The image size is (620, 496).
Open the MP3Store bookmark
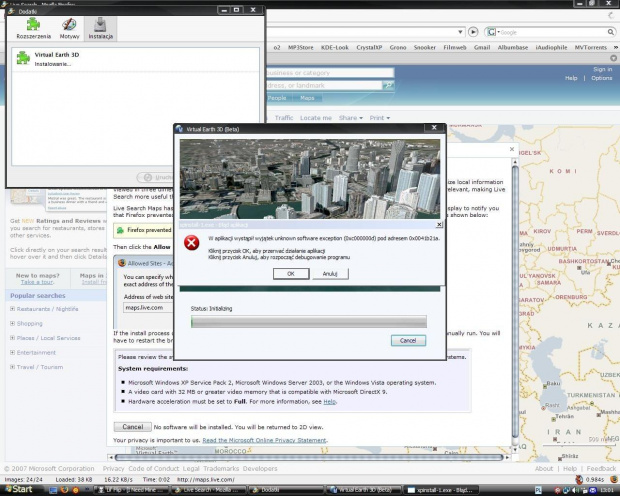pos(301,47)
